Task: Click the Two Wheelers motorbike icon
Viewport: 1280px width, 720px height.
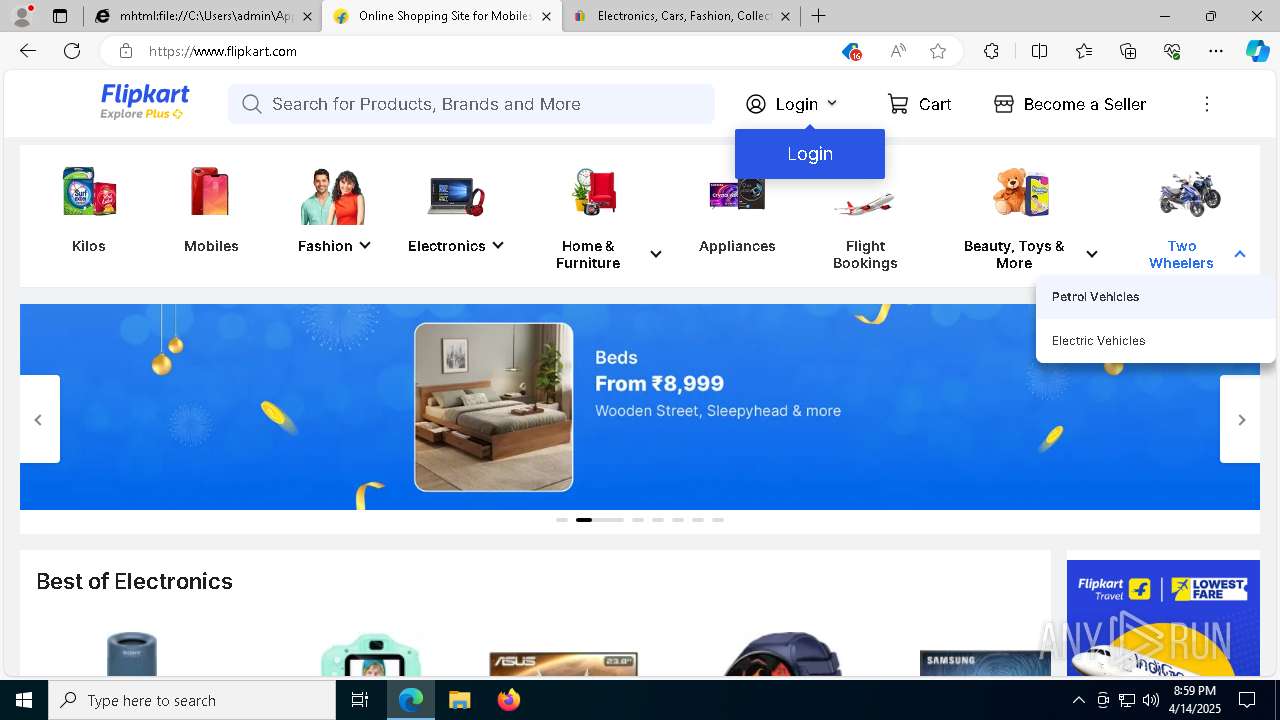Action: pos(1190,193)
